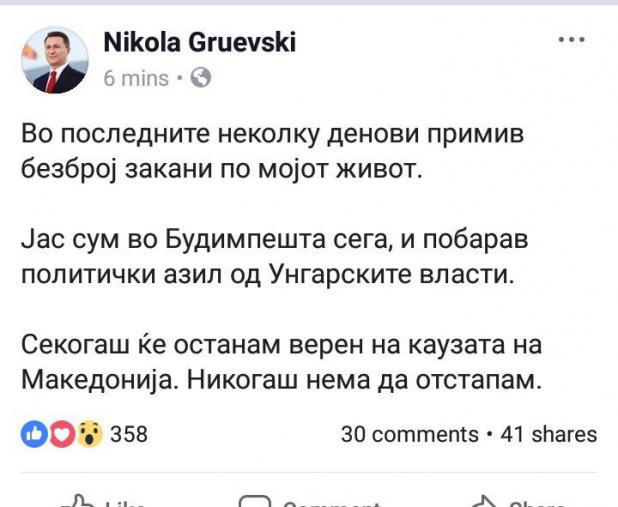Viewport: 618px width, 507px height.
Task: Click the last paragraph mentioning Македонија
Action: click(280, 363)
